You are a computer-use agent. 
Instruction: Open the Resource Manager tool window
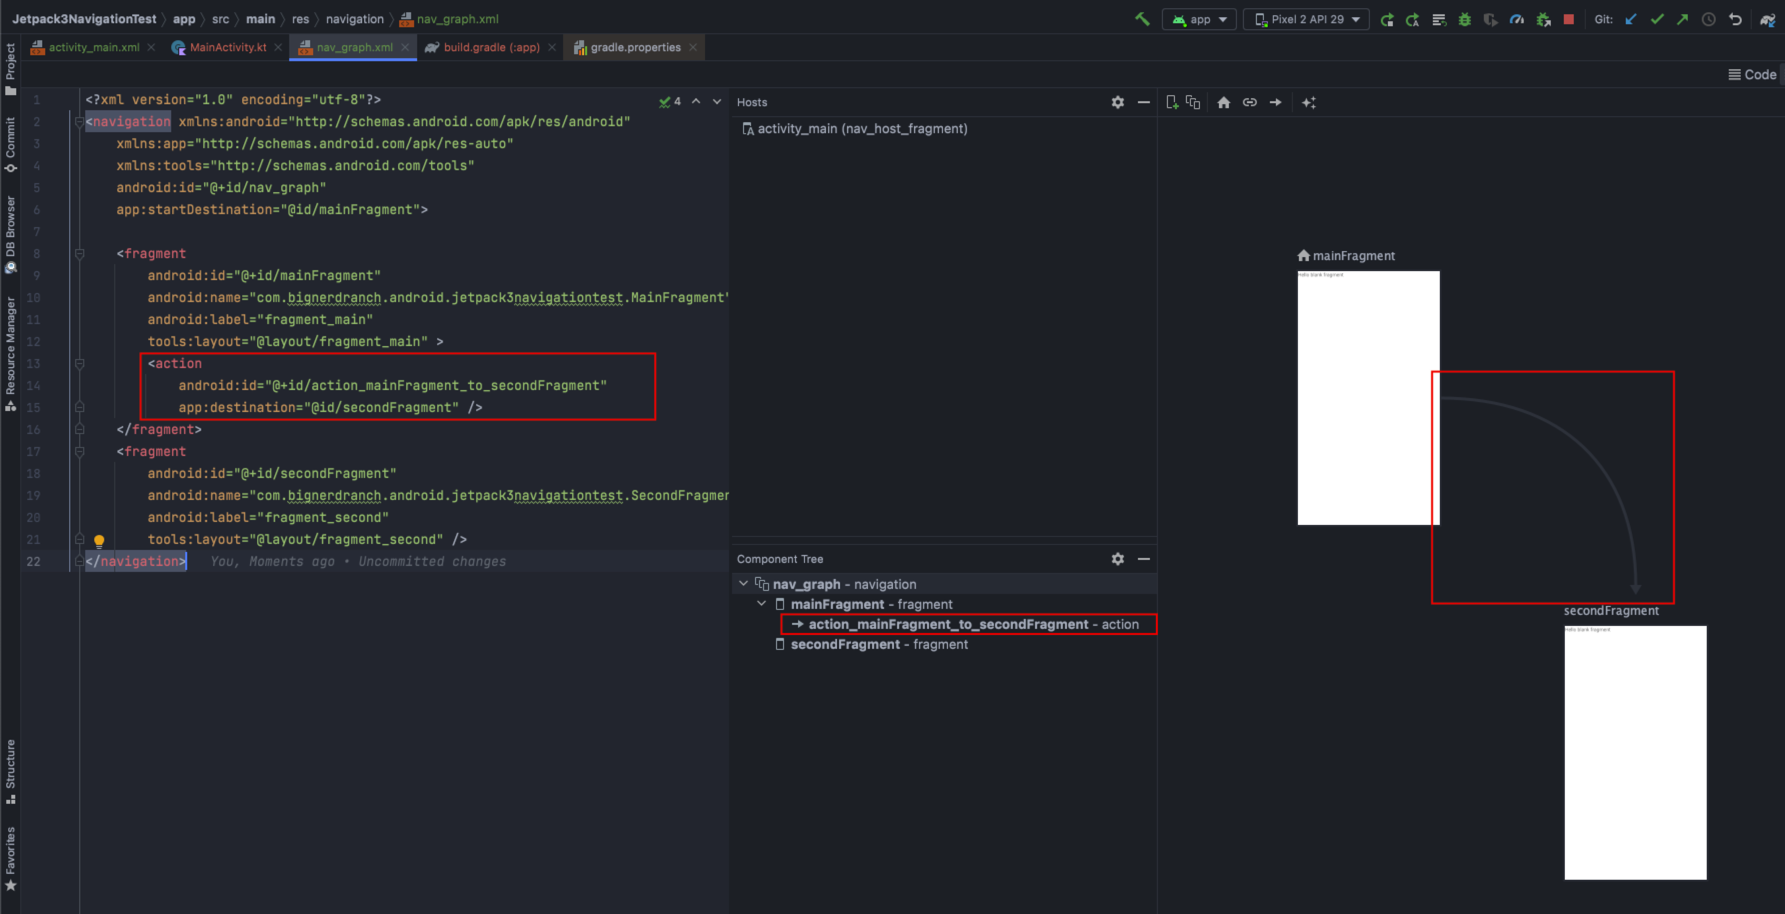tap(10, 353)
